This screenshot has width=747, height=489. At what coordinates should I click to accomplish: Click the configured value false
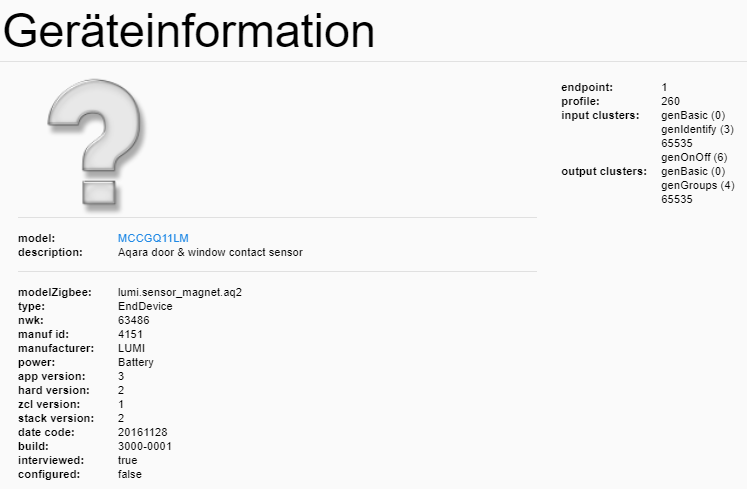130,474
